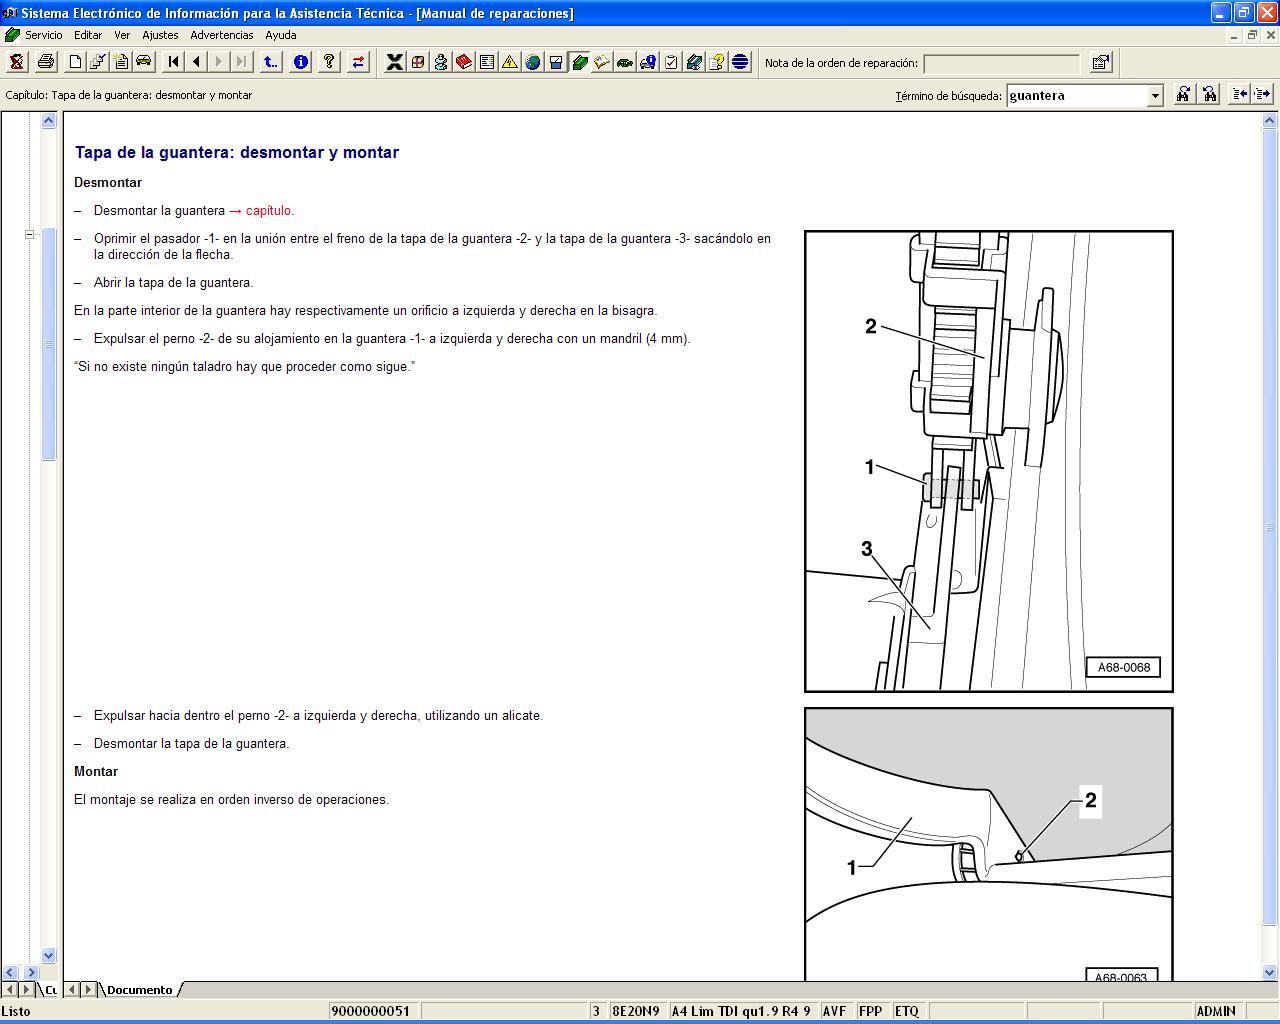
Task: Click the blue 't..' toolbar icon
Action: pos(271,62)
